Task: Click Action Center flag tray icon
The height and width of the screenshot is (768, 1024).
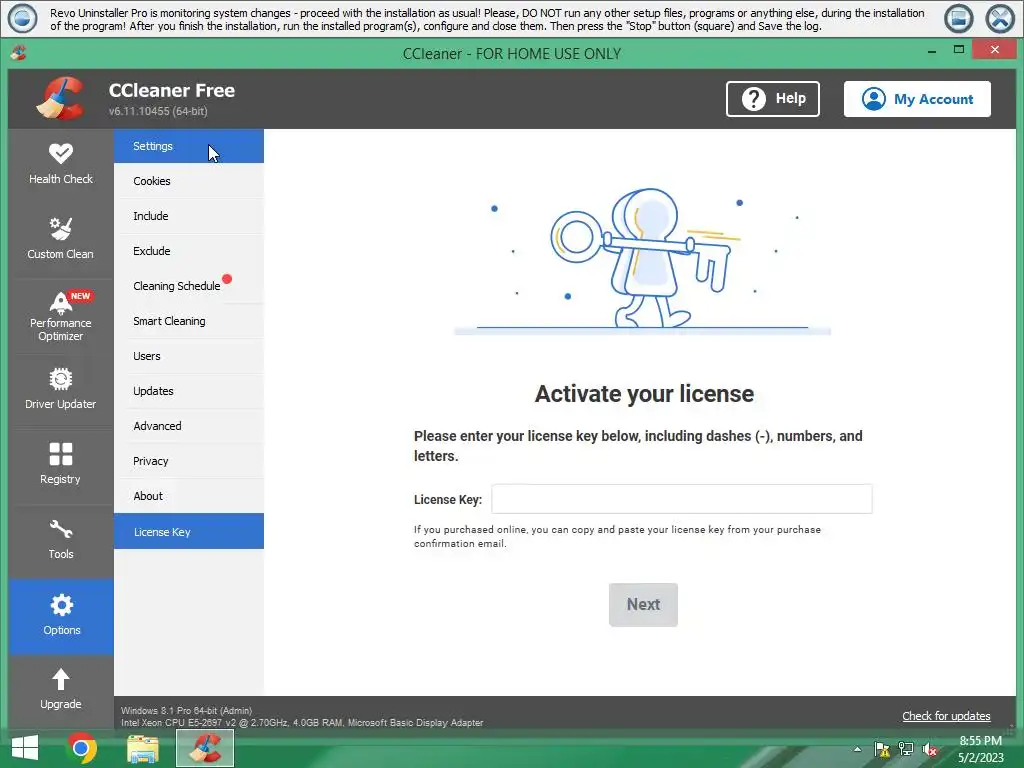Action: coord(882,749)
